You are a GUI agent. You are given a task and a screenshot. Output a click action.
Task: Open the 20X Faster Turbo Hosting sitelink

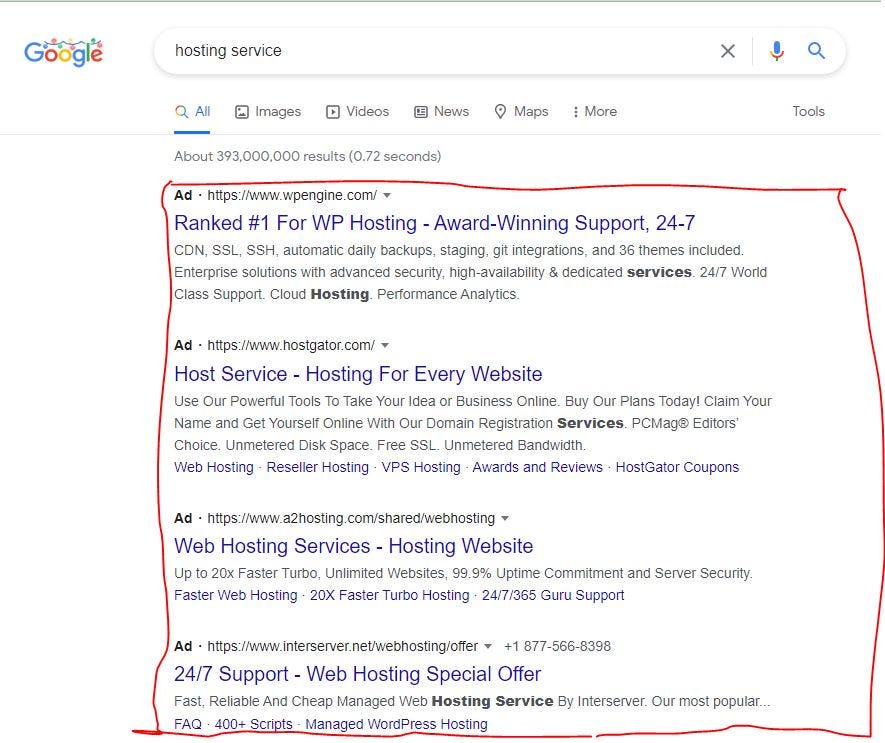[389, 596]
